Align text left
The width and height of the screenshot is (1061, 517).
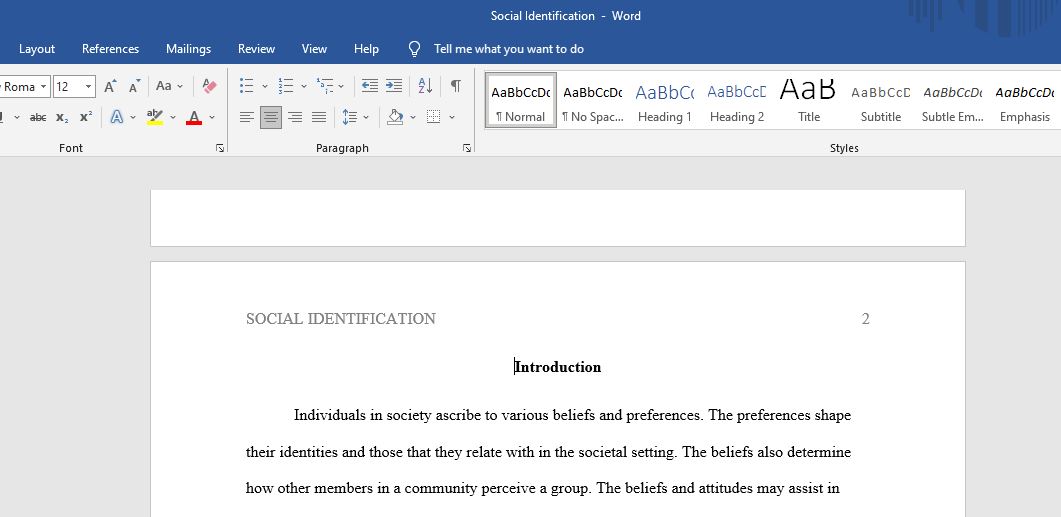tap(247, 117)
